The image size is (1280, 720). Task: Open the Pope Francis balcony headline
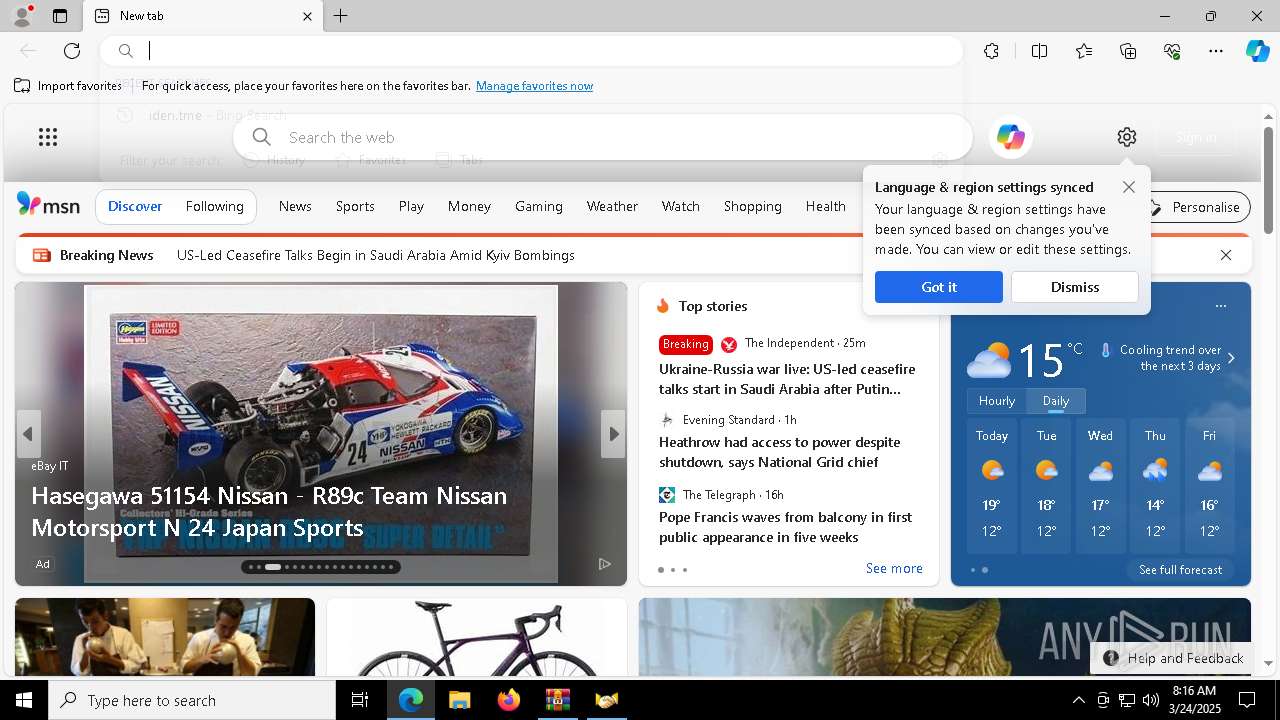(785, 527)
